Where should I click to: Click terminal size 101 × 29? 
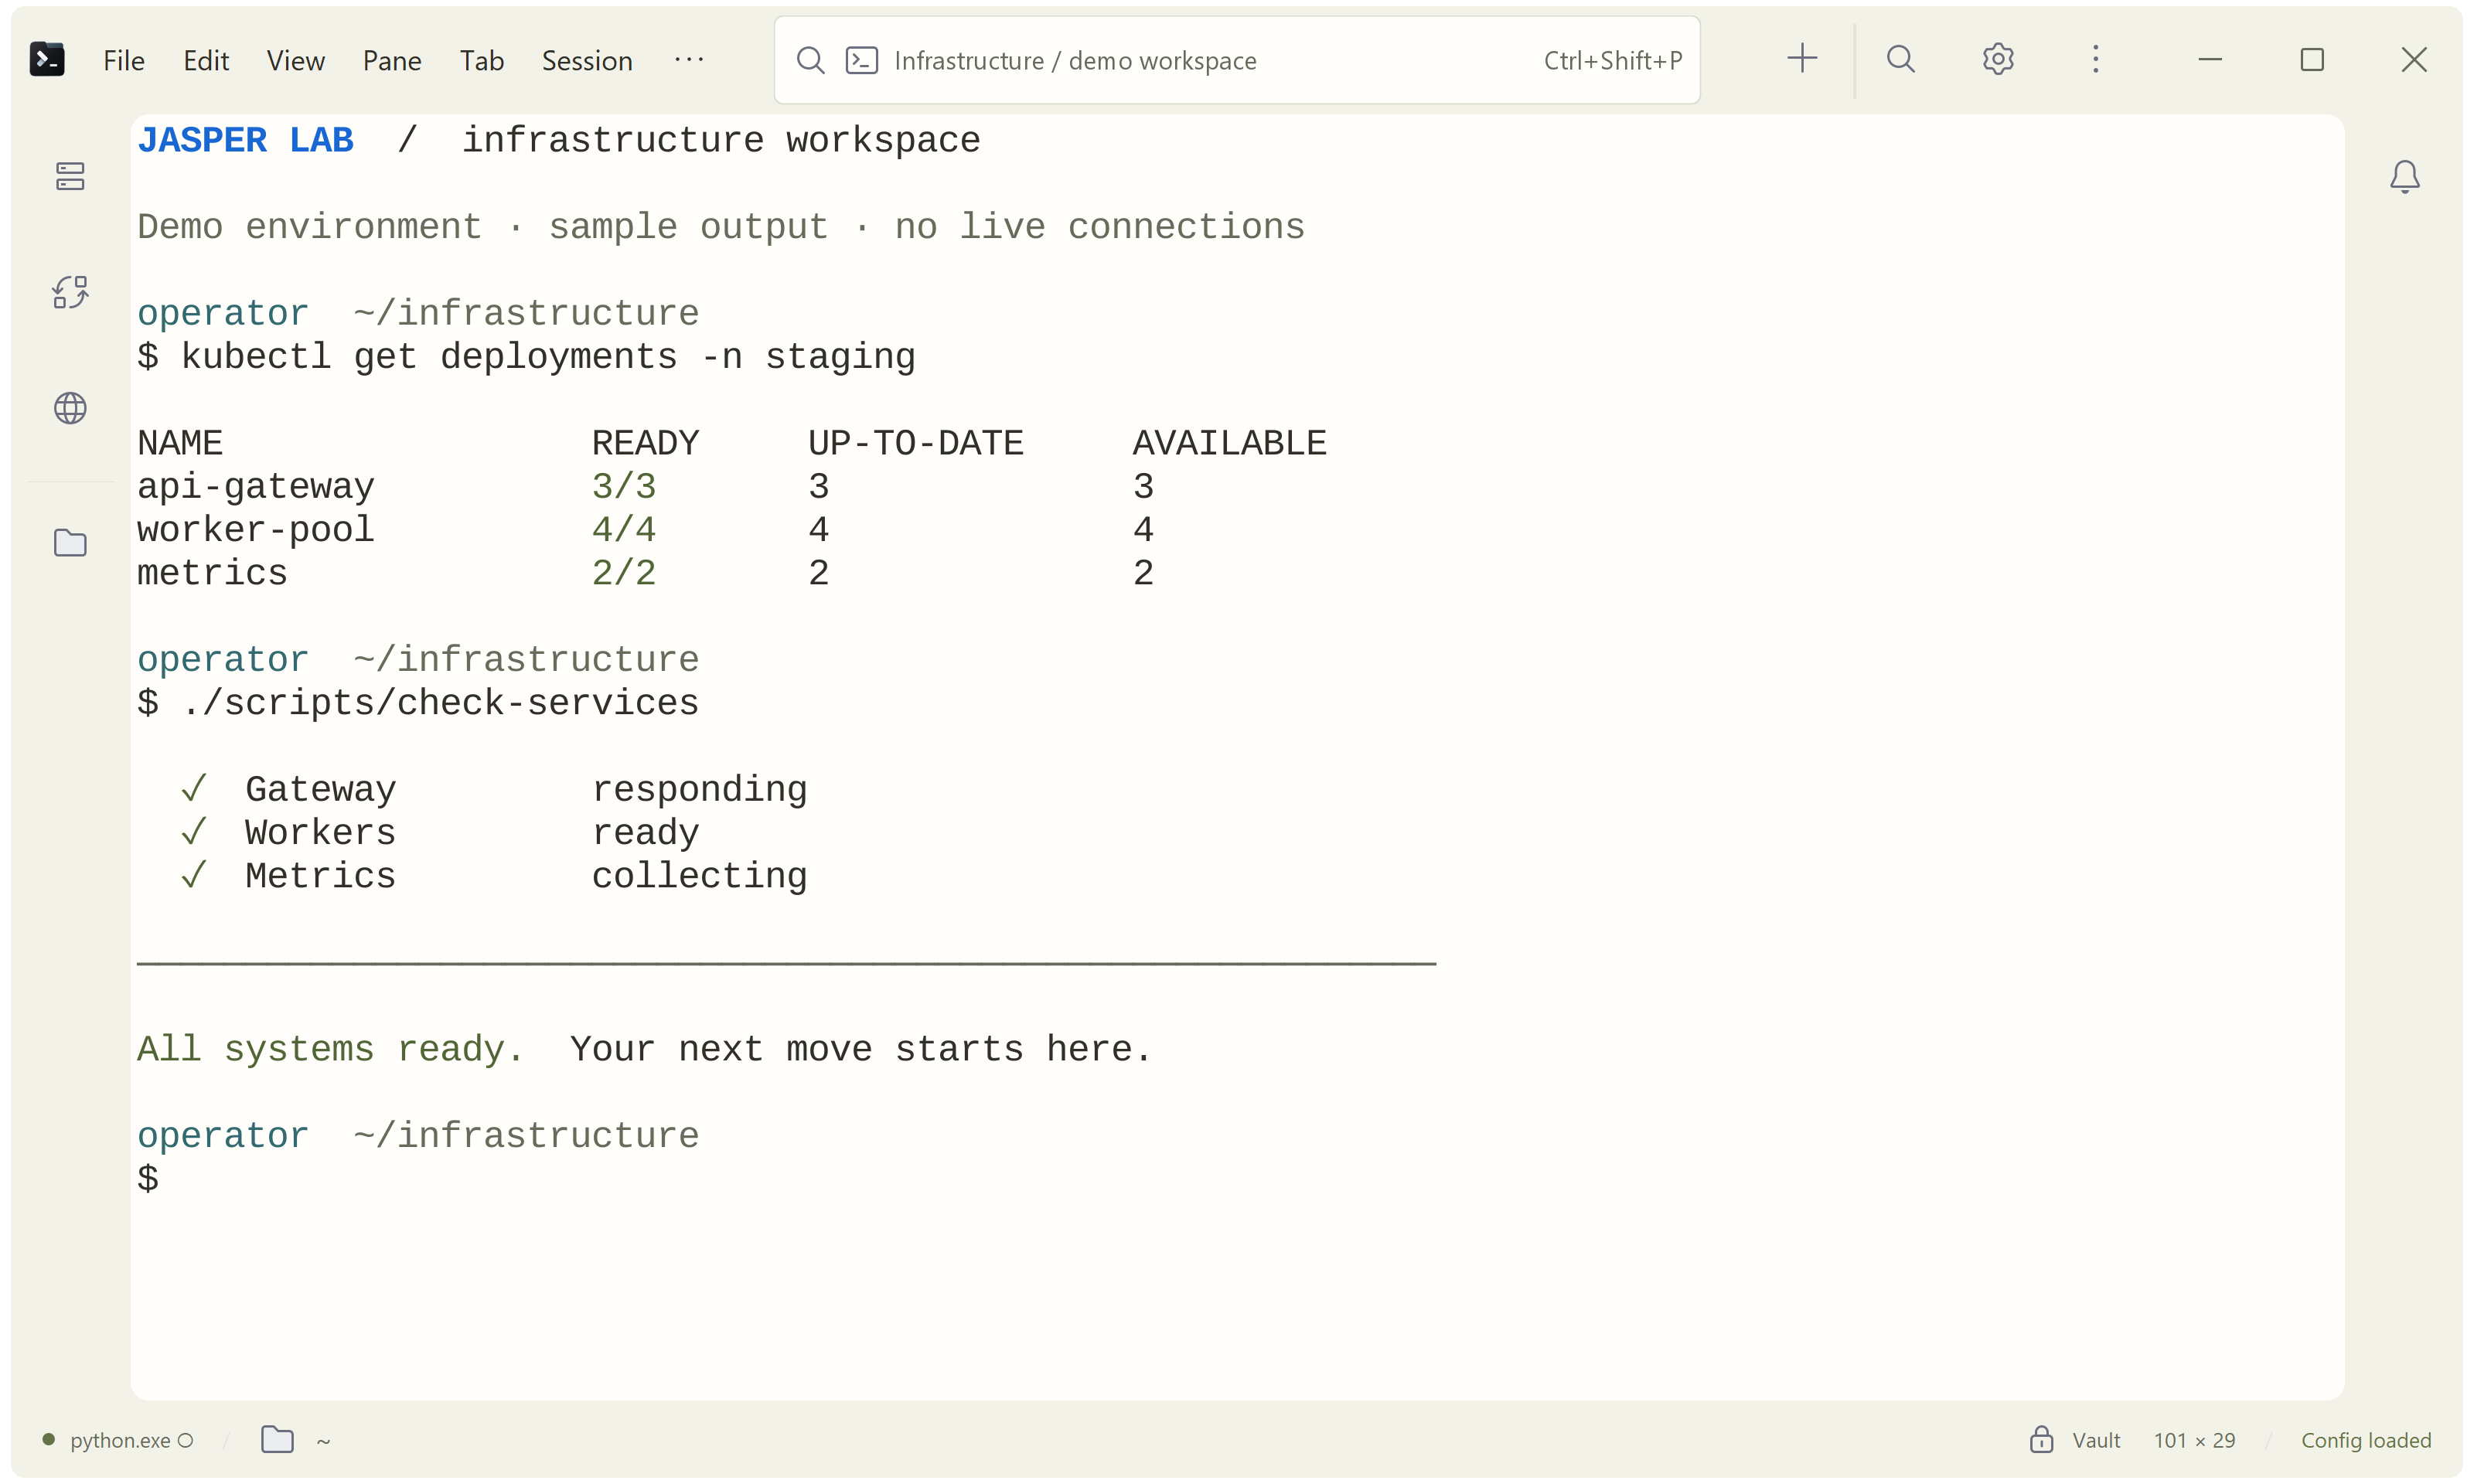(2194, 1440)
